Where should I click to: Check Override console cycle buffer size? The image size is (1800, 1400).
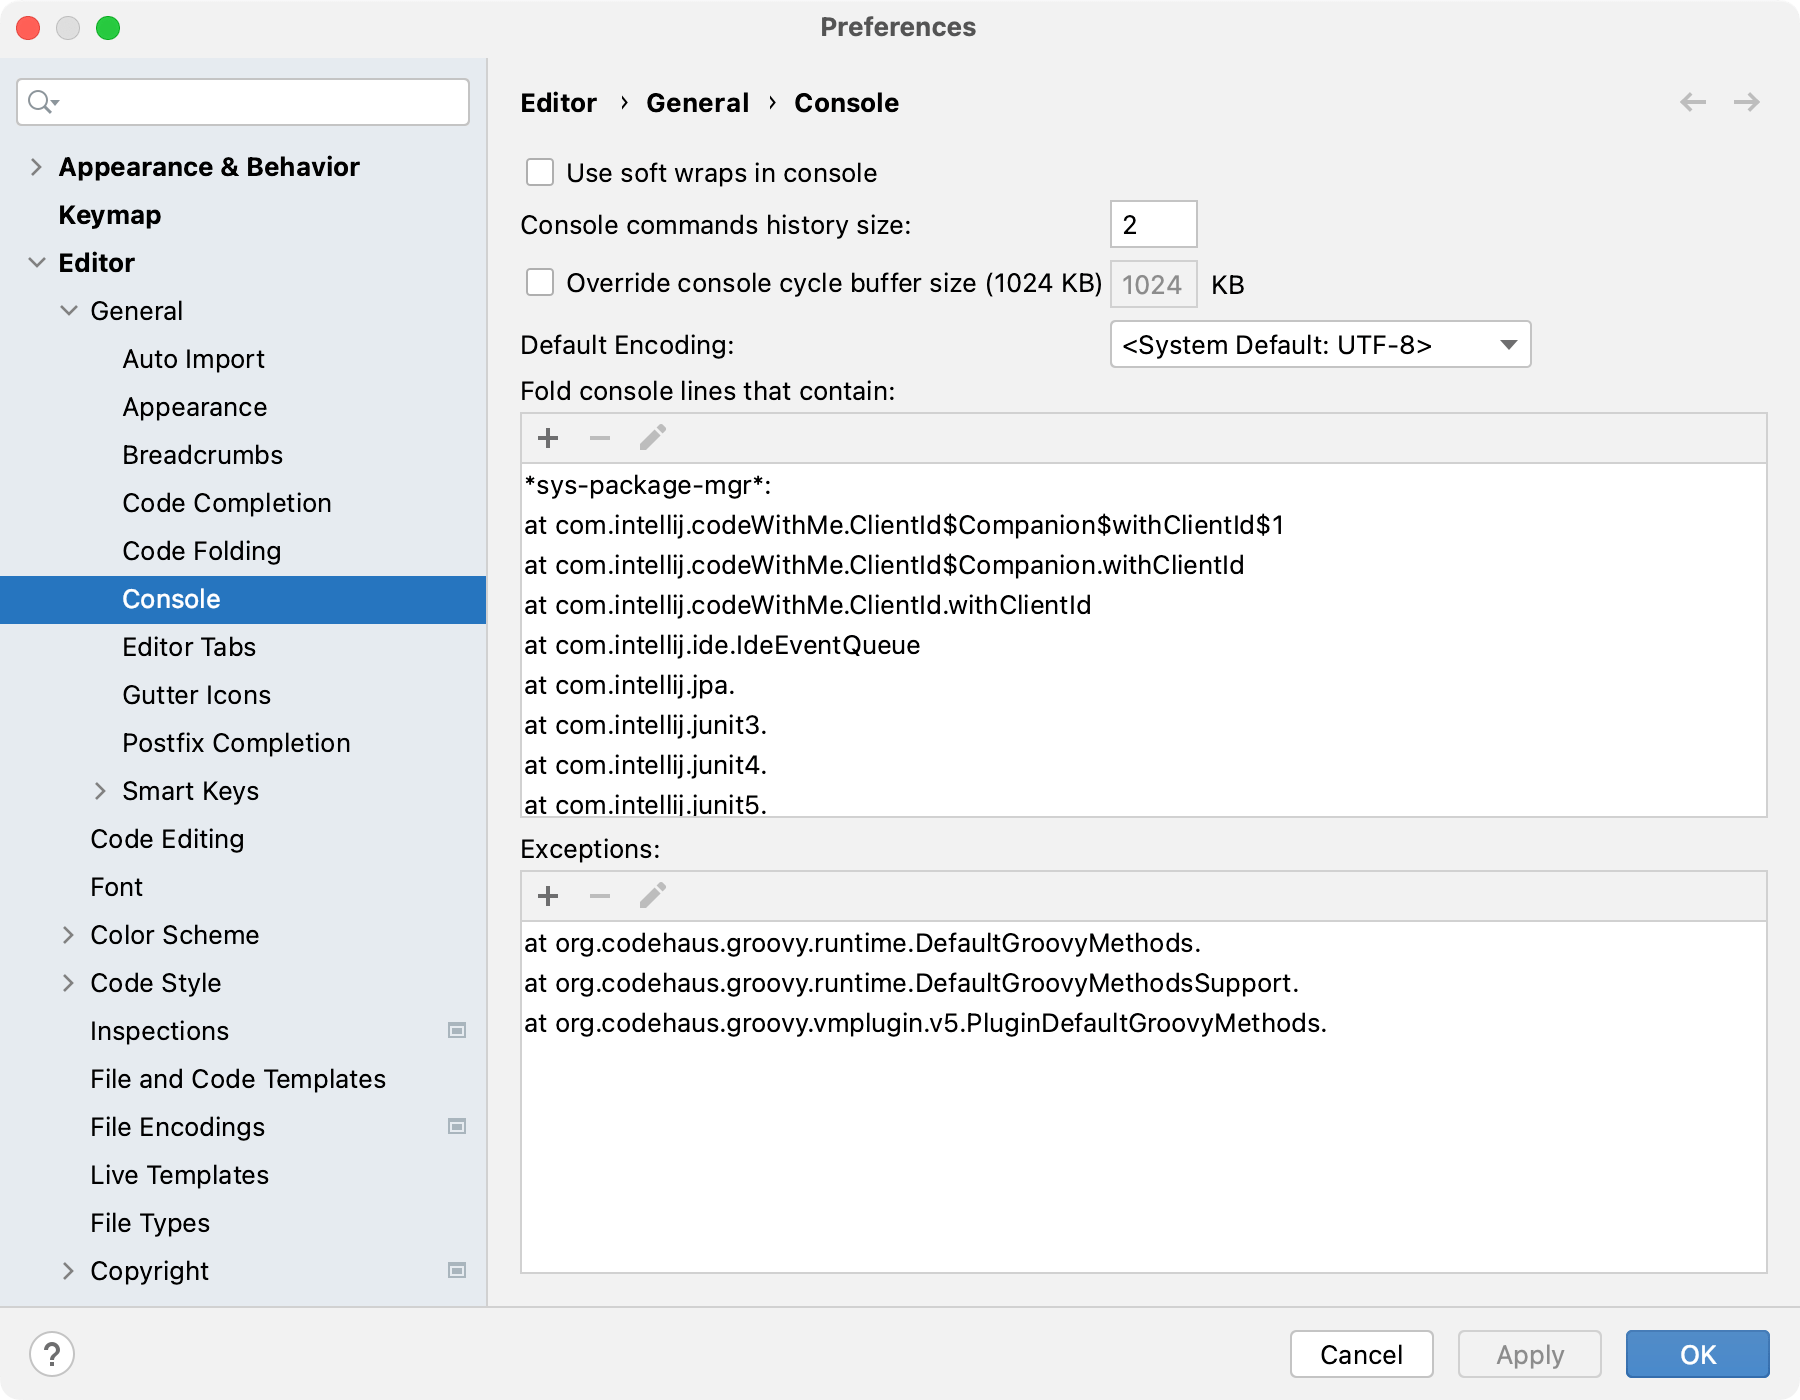click(540, 283)
